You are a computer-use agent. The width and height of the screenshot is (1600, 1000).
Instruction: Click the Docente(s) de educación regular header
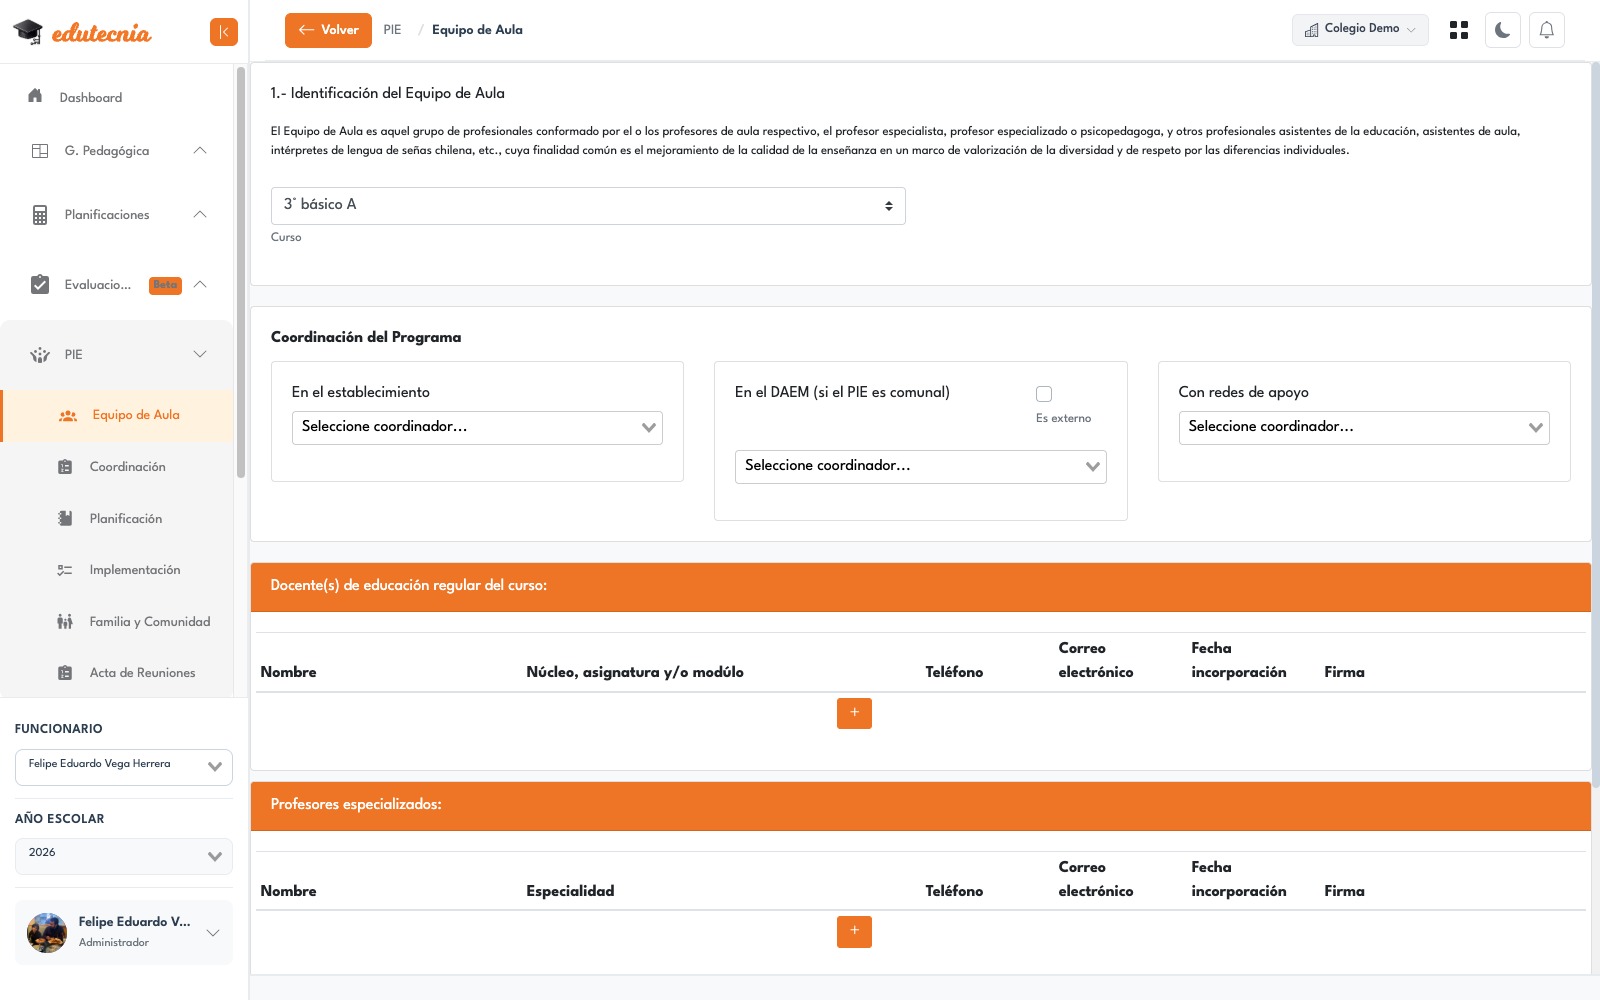coord(920,586)
